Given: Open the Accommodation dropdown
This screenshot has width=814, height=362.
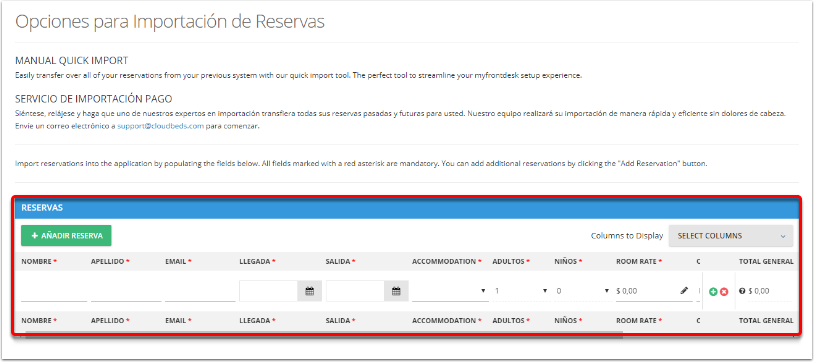Looking at the screenshot, I should [x=450, y=291].
